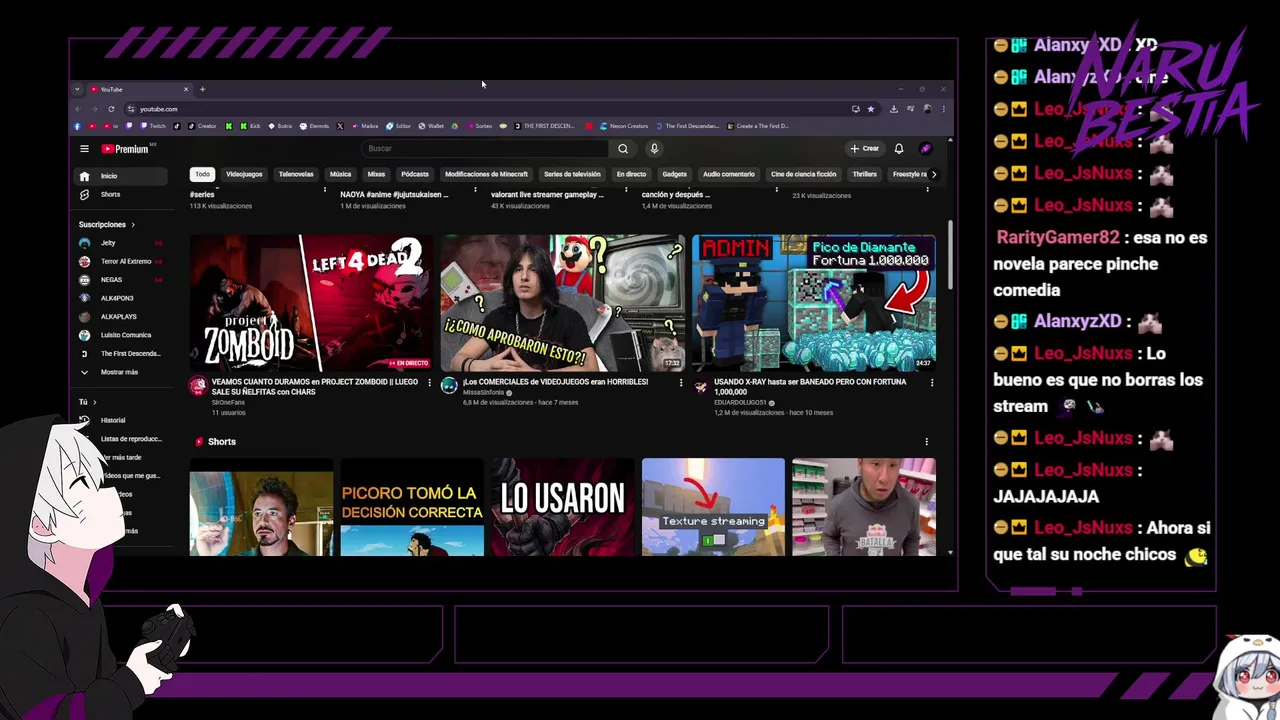Select Modificaciones de Minecraft chip

(486, 174)
